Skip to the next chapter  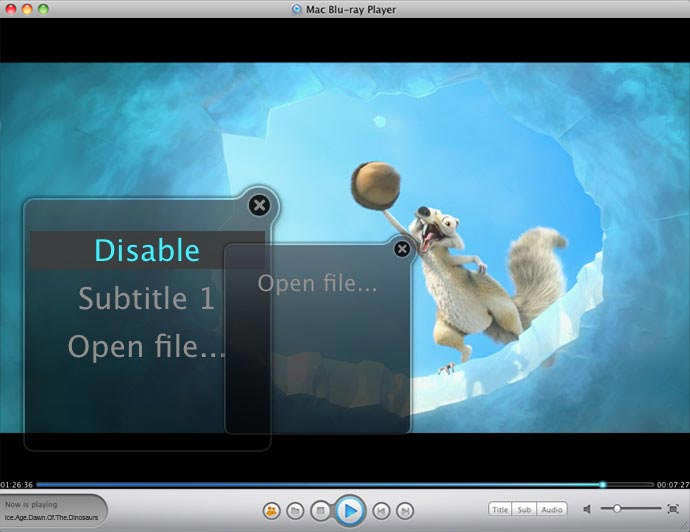(x=405, y=511)
